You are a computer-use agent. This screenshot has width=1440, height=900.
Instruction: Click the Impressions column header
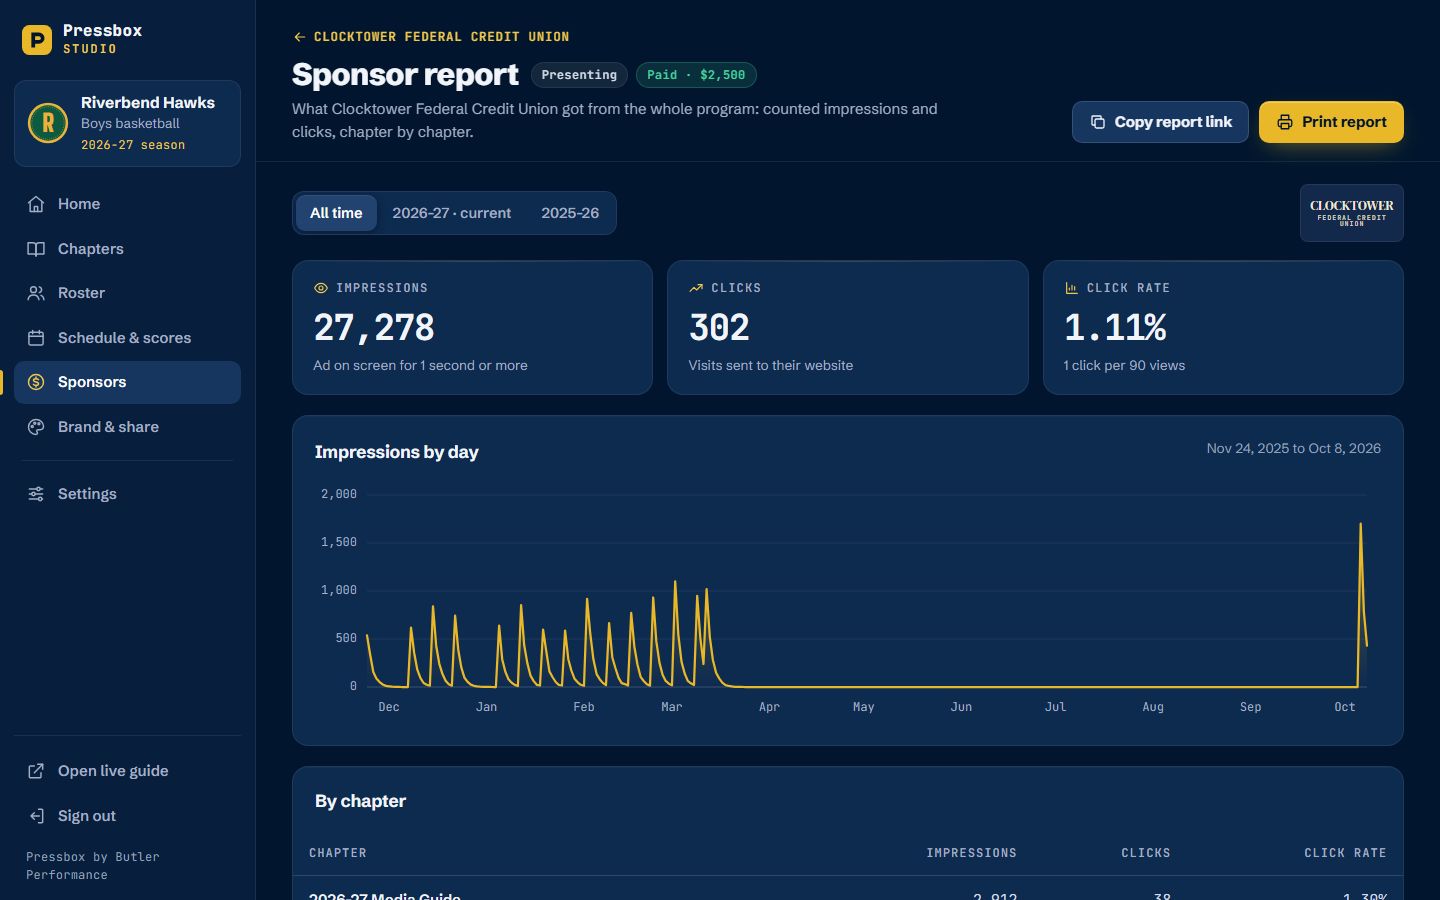point(971,853)
